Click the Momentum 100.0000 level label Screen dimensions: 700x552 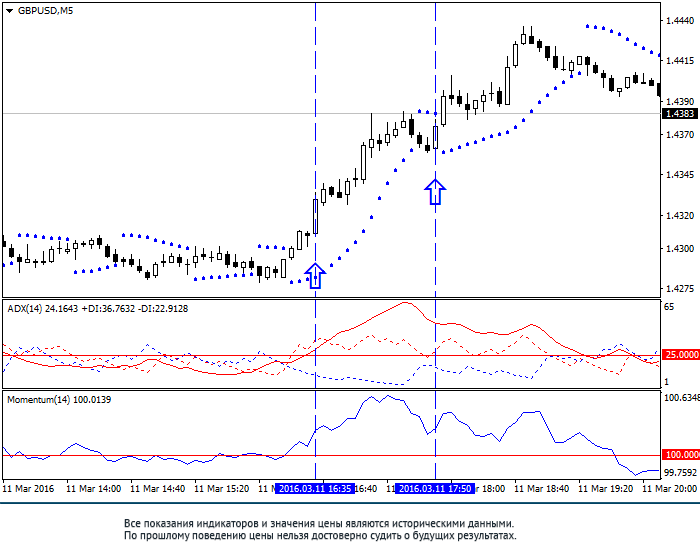(x=681, y=455)
